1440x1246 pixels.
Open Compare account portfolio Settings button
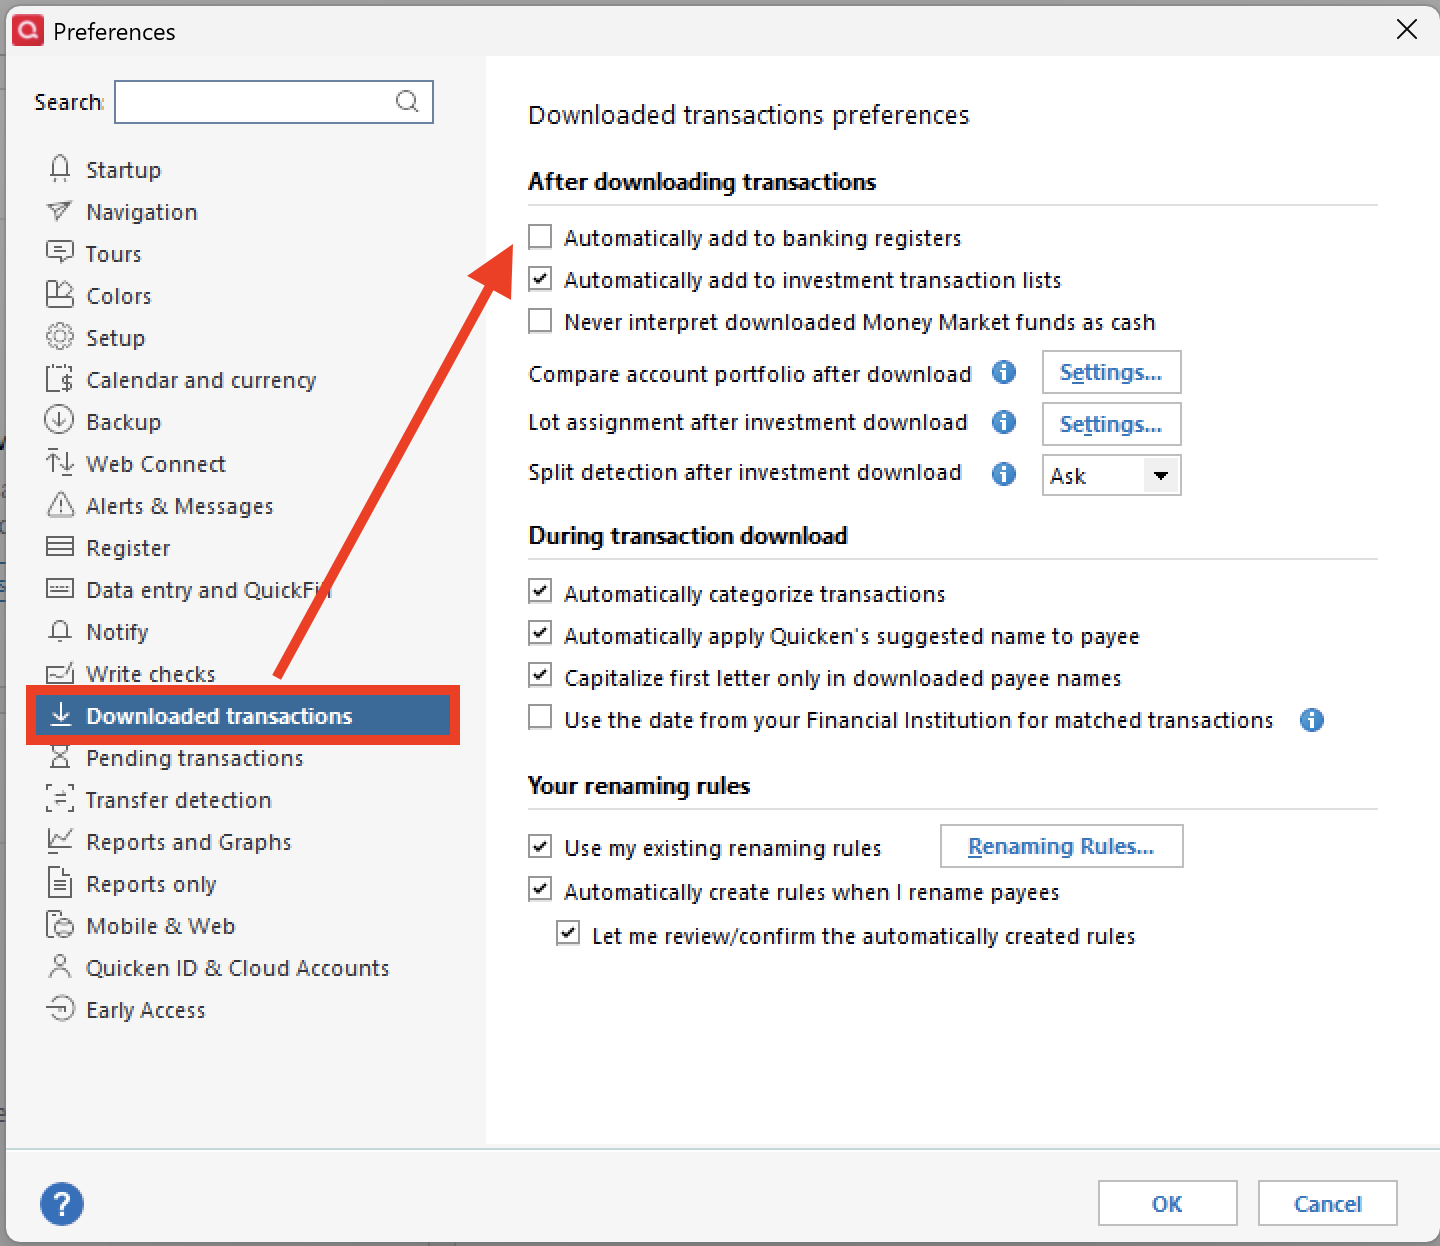pyautogui.click(x=1111, y=372)
